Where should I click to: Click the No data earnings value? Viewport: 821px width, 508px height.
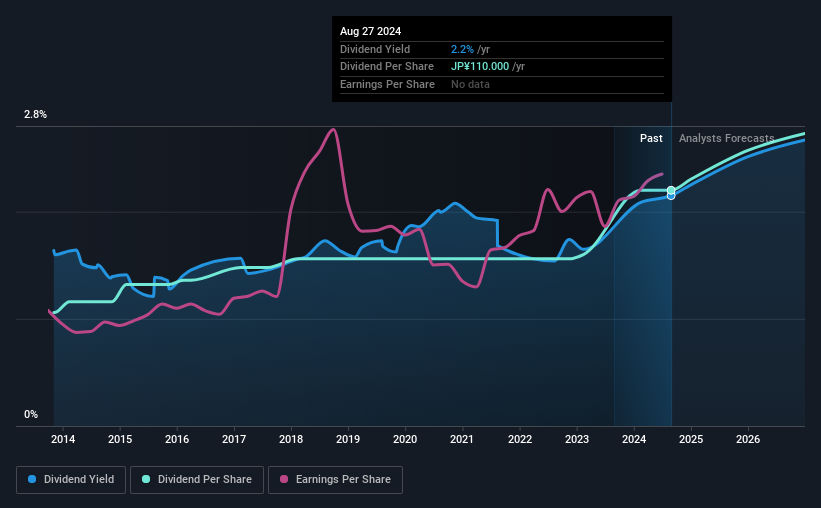pos(471,84)
